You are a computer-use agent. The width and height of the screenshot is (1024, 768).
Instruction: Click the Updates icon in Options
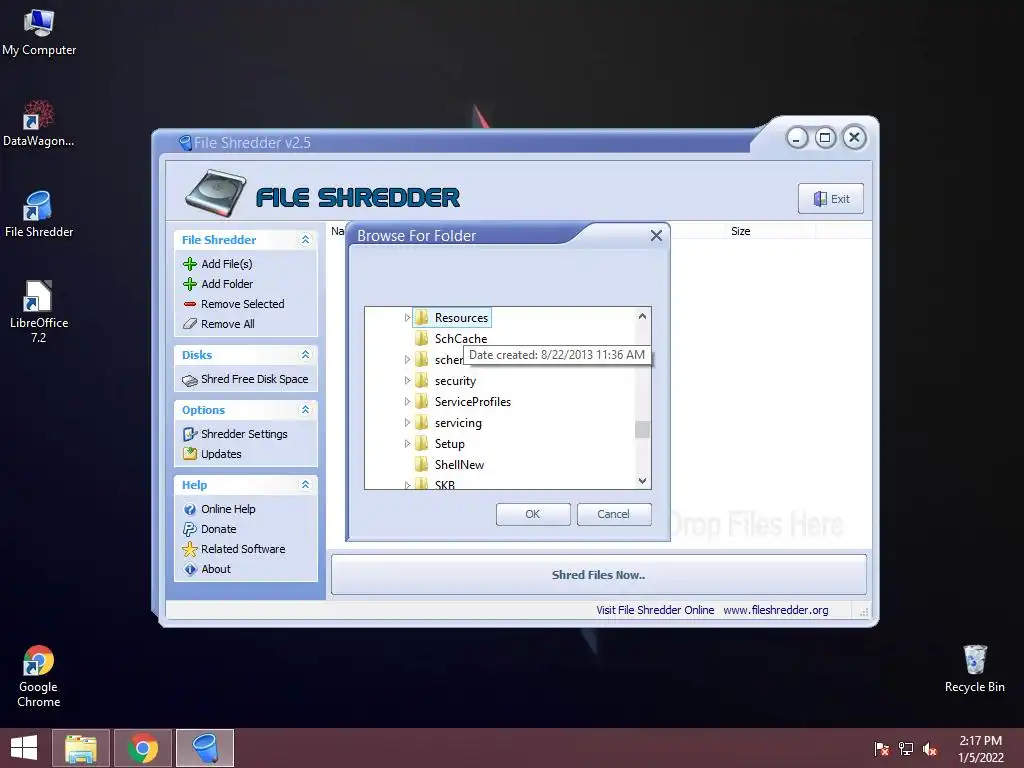click(x=189, y=454)
